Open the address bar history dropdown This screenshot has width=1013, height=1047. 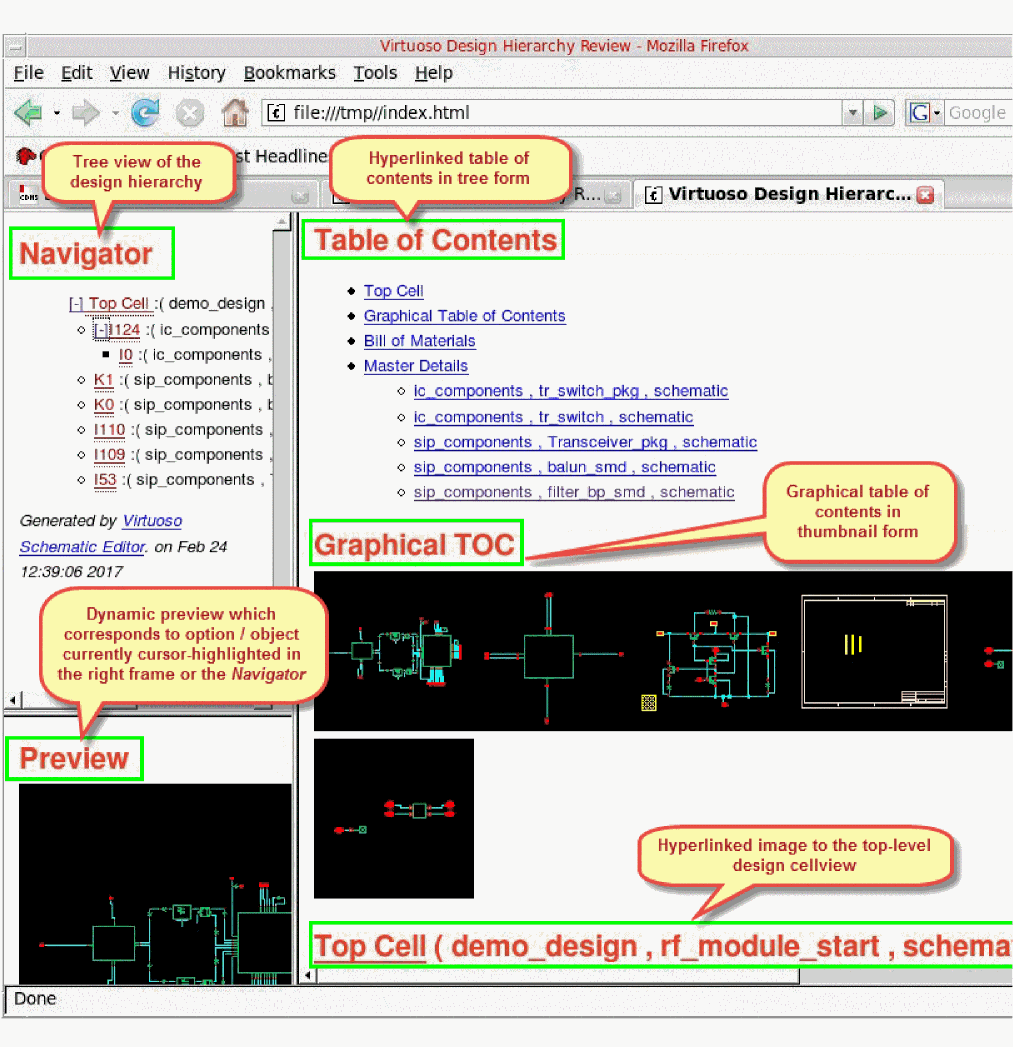click(852, 113)
